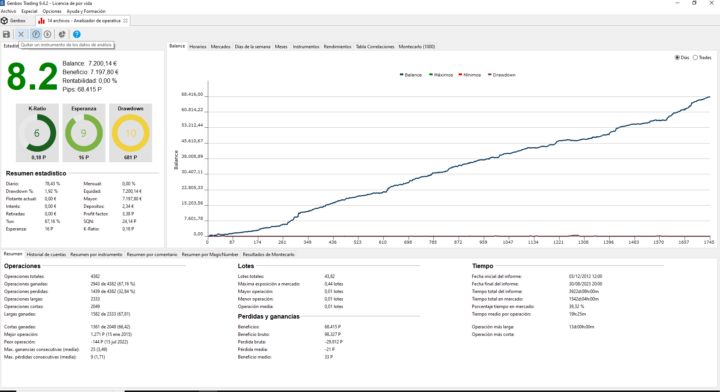
Task: Switch to the Meses tab
Action: point(281,47)
